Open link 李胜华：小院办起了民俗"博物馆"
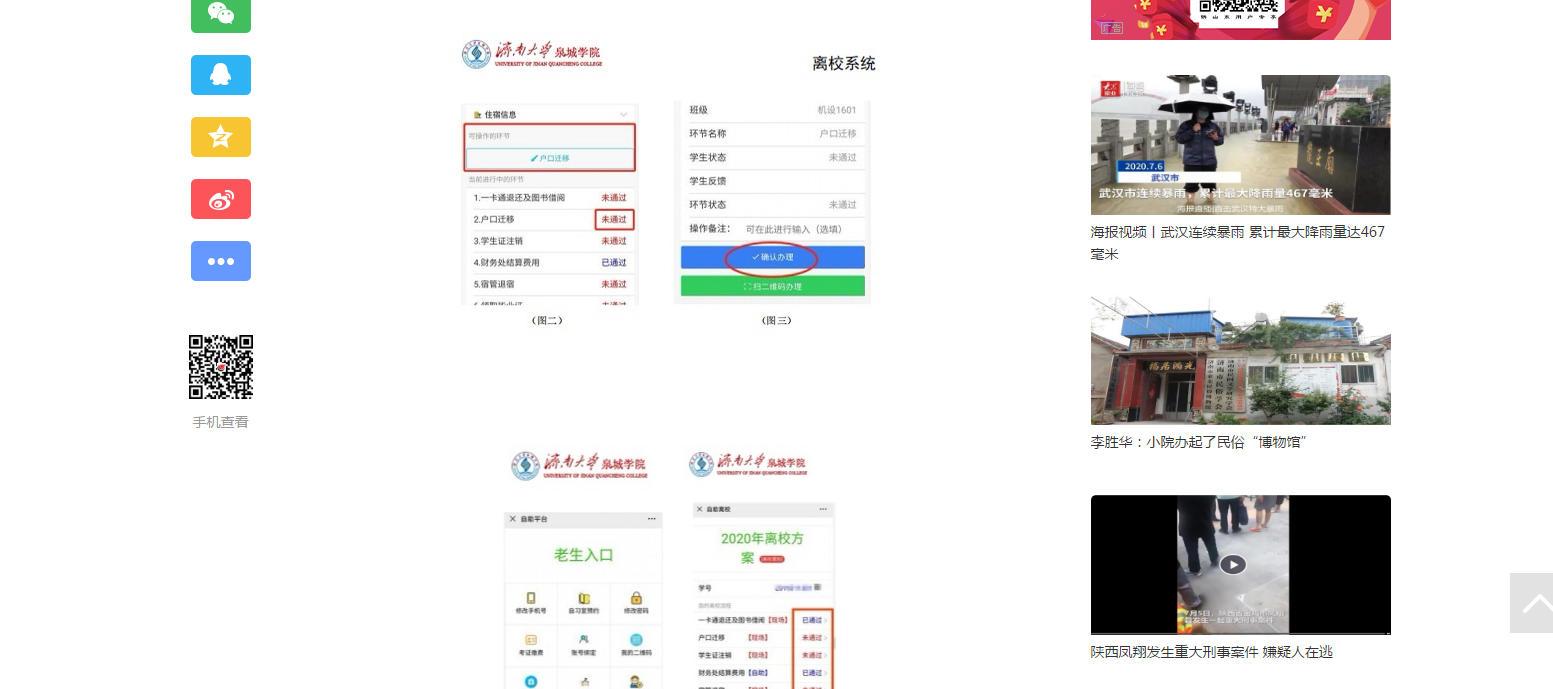The image size is (1553, 689). 1199,442
